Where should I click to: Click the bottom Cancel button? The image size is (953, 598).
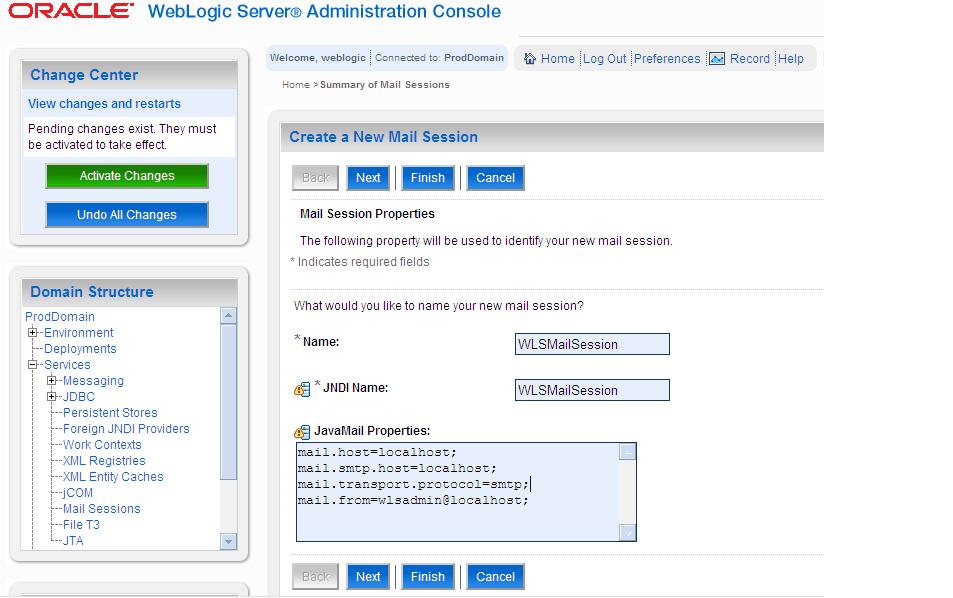coord(495,577)
